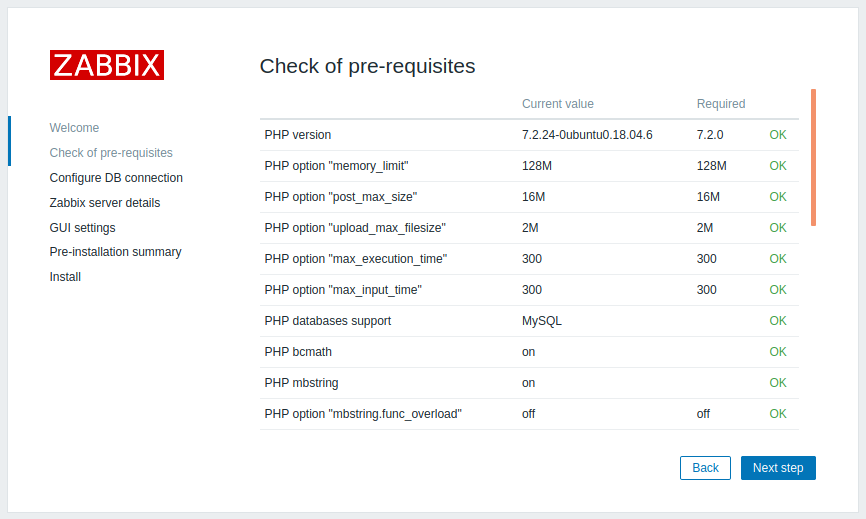Viewport: 866px width, 519px height.
Task: Click the PHP mbstring label
Action: pyautogui.click(x=302, y=383)
